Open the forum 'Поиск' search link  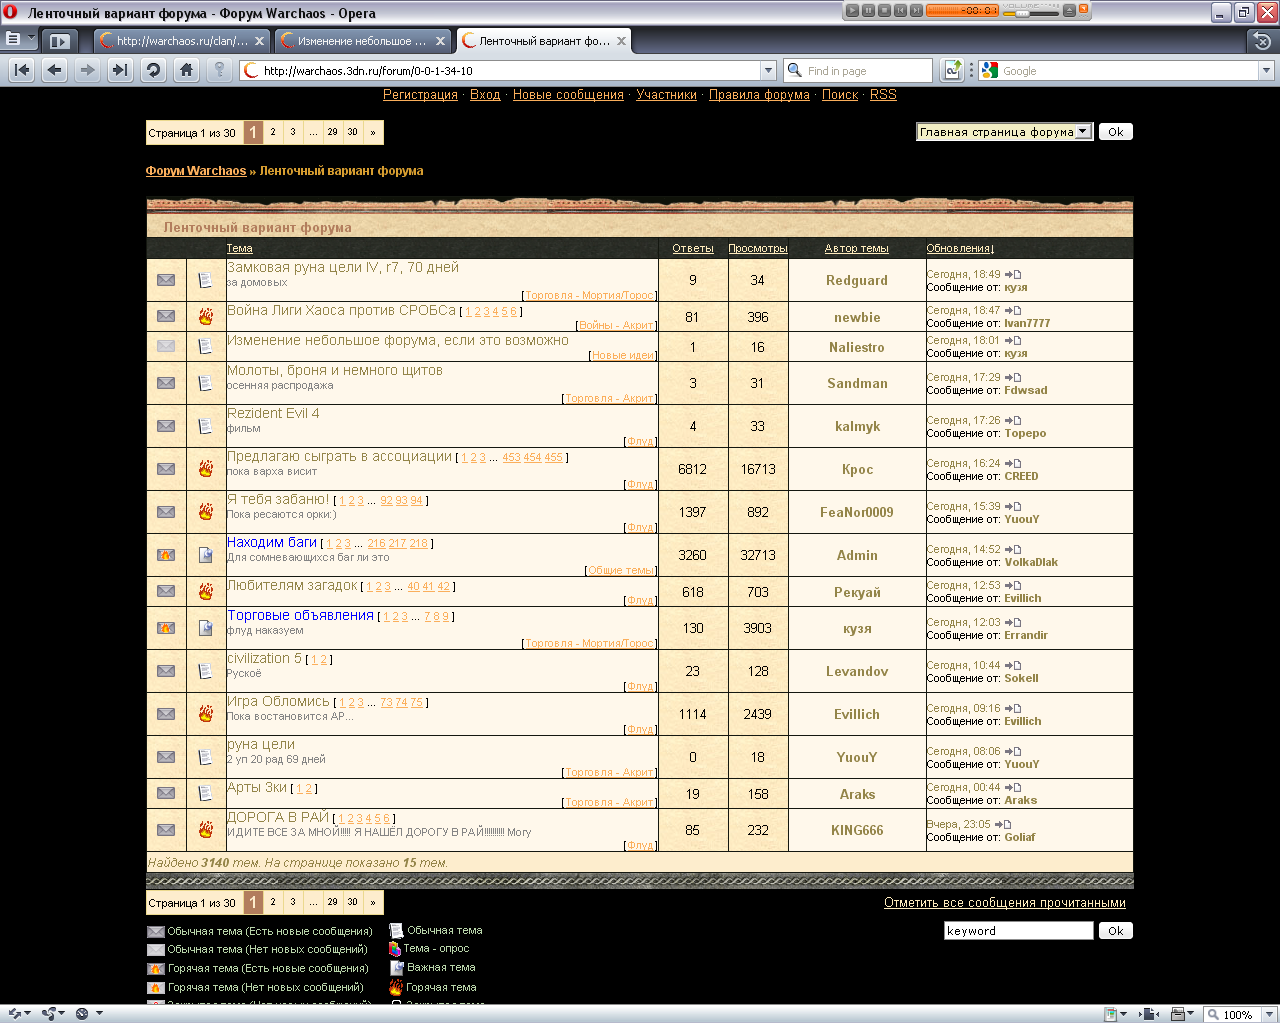coord(840,95)
